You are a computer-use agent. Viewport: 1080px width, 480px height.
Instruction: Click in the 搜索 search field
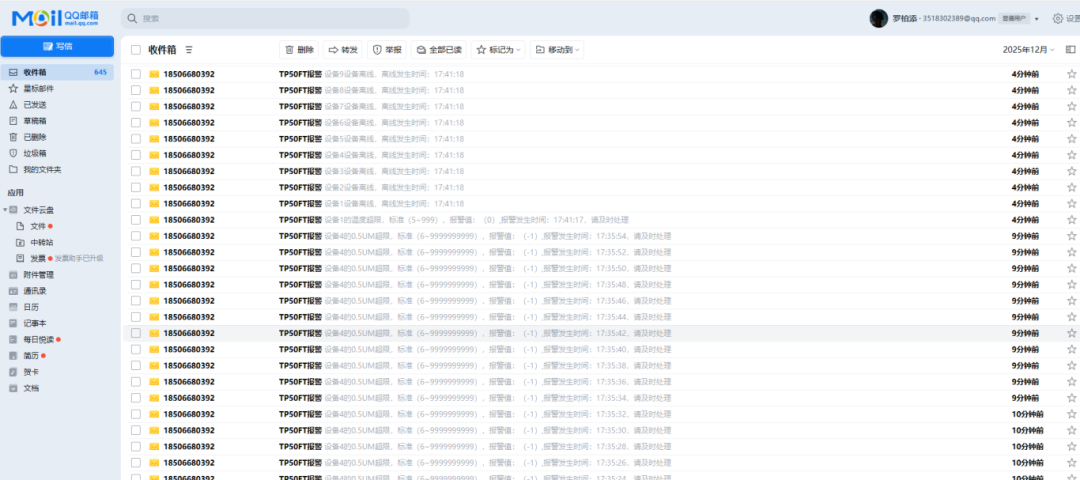click(265, 19)
